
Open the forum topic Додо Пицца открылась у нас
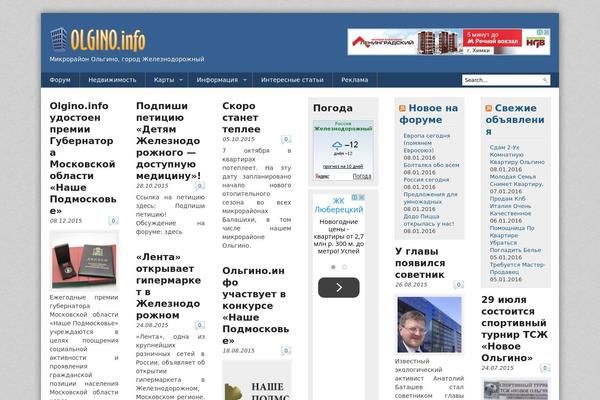(x=429, y=220)
